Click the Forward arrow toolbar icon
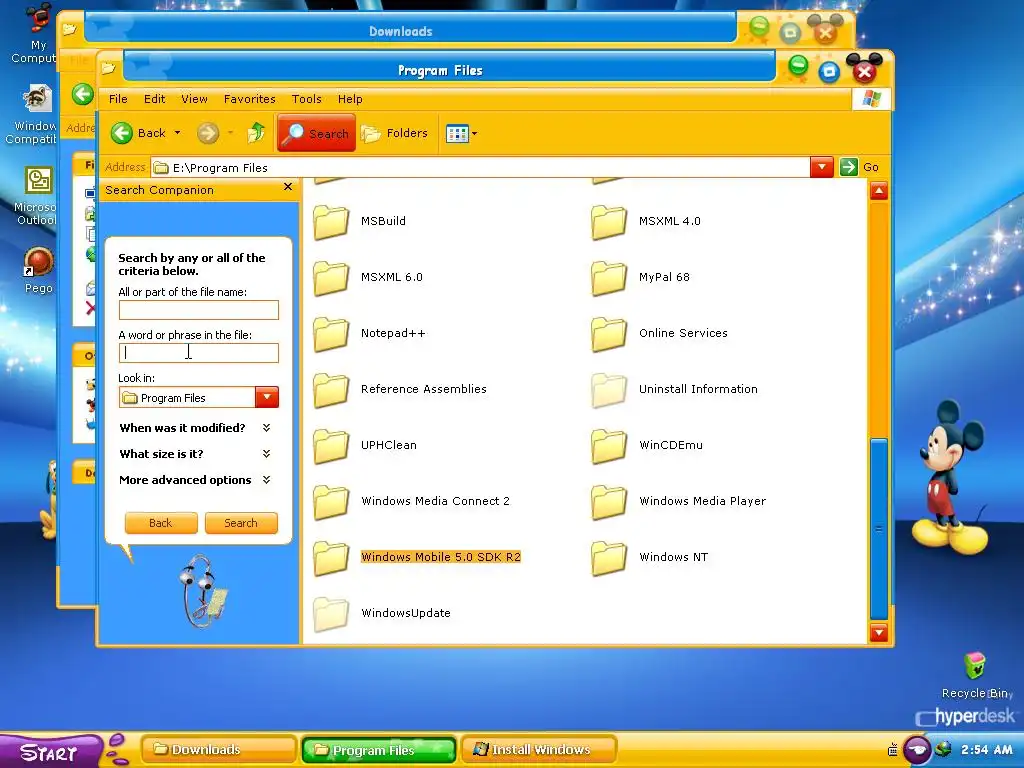This screenshot has width=1024, height=768. pos(208,133)
